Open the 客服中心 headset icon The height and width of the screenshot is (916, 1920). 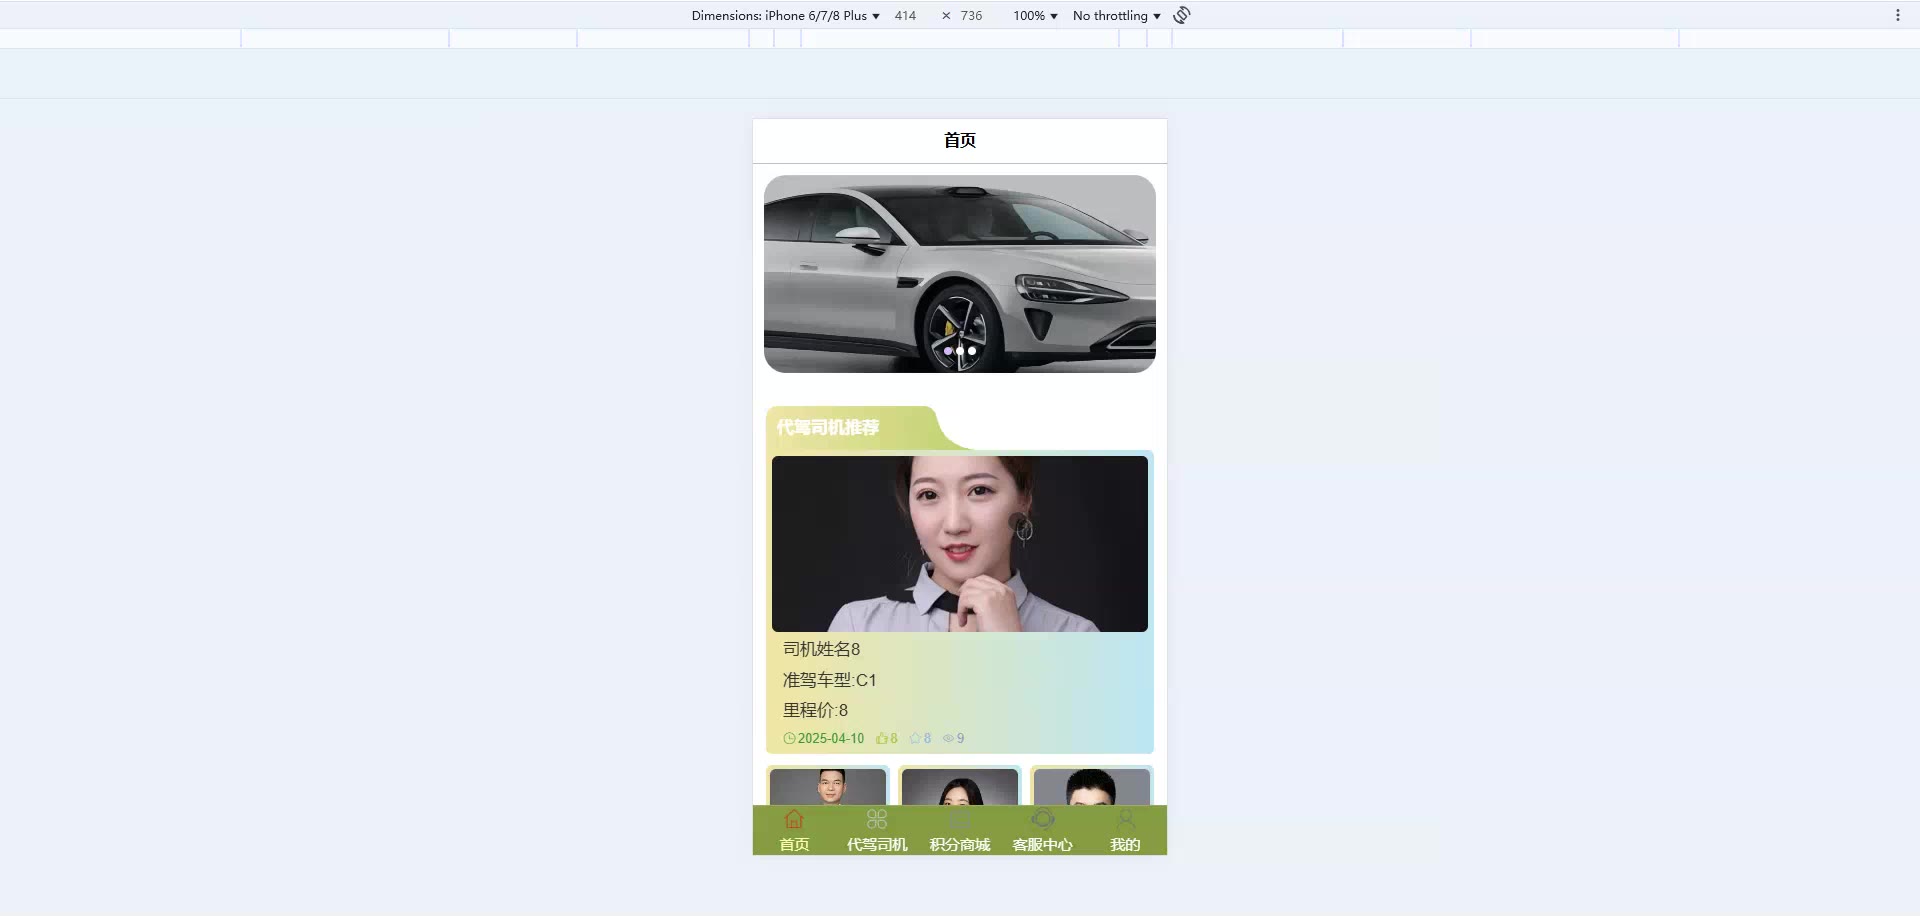[x=1043, y=820]
